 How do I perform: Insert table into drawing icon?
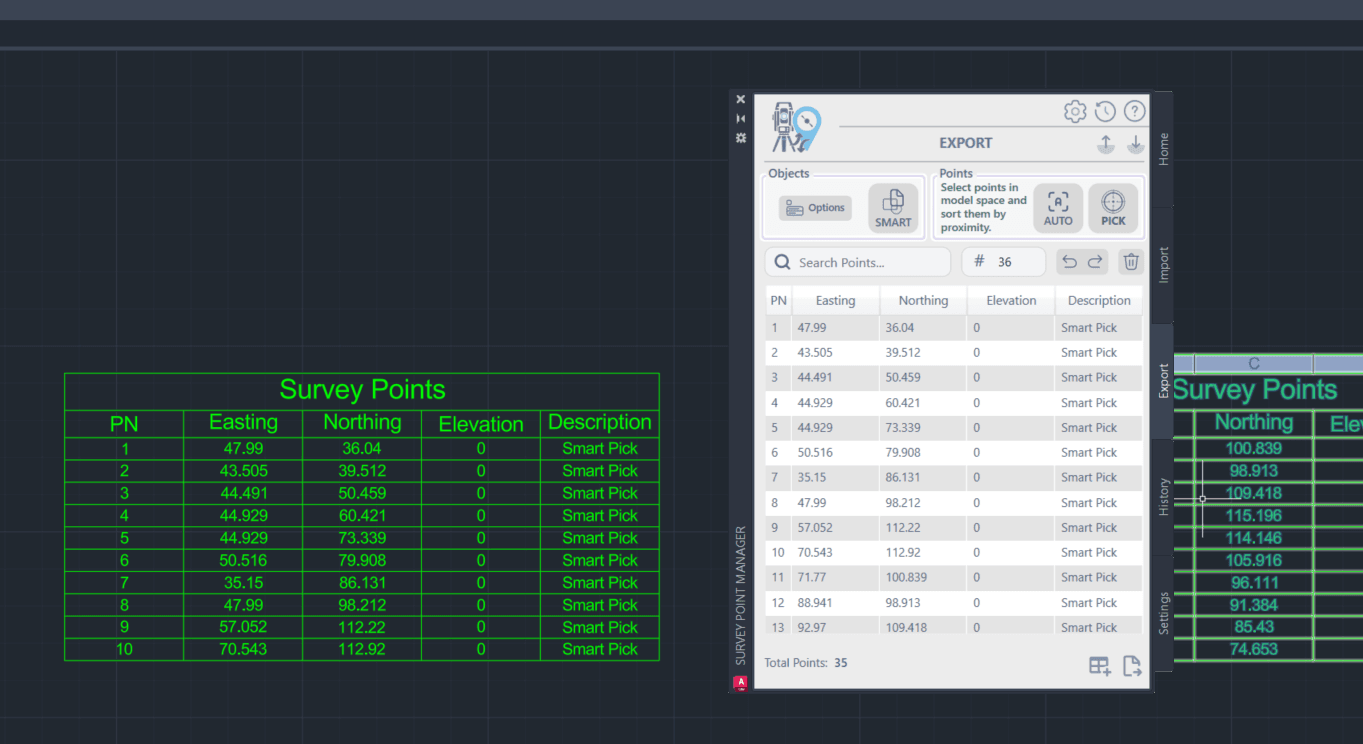point(1100,666)
